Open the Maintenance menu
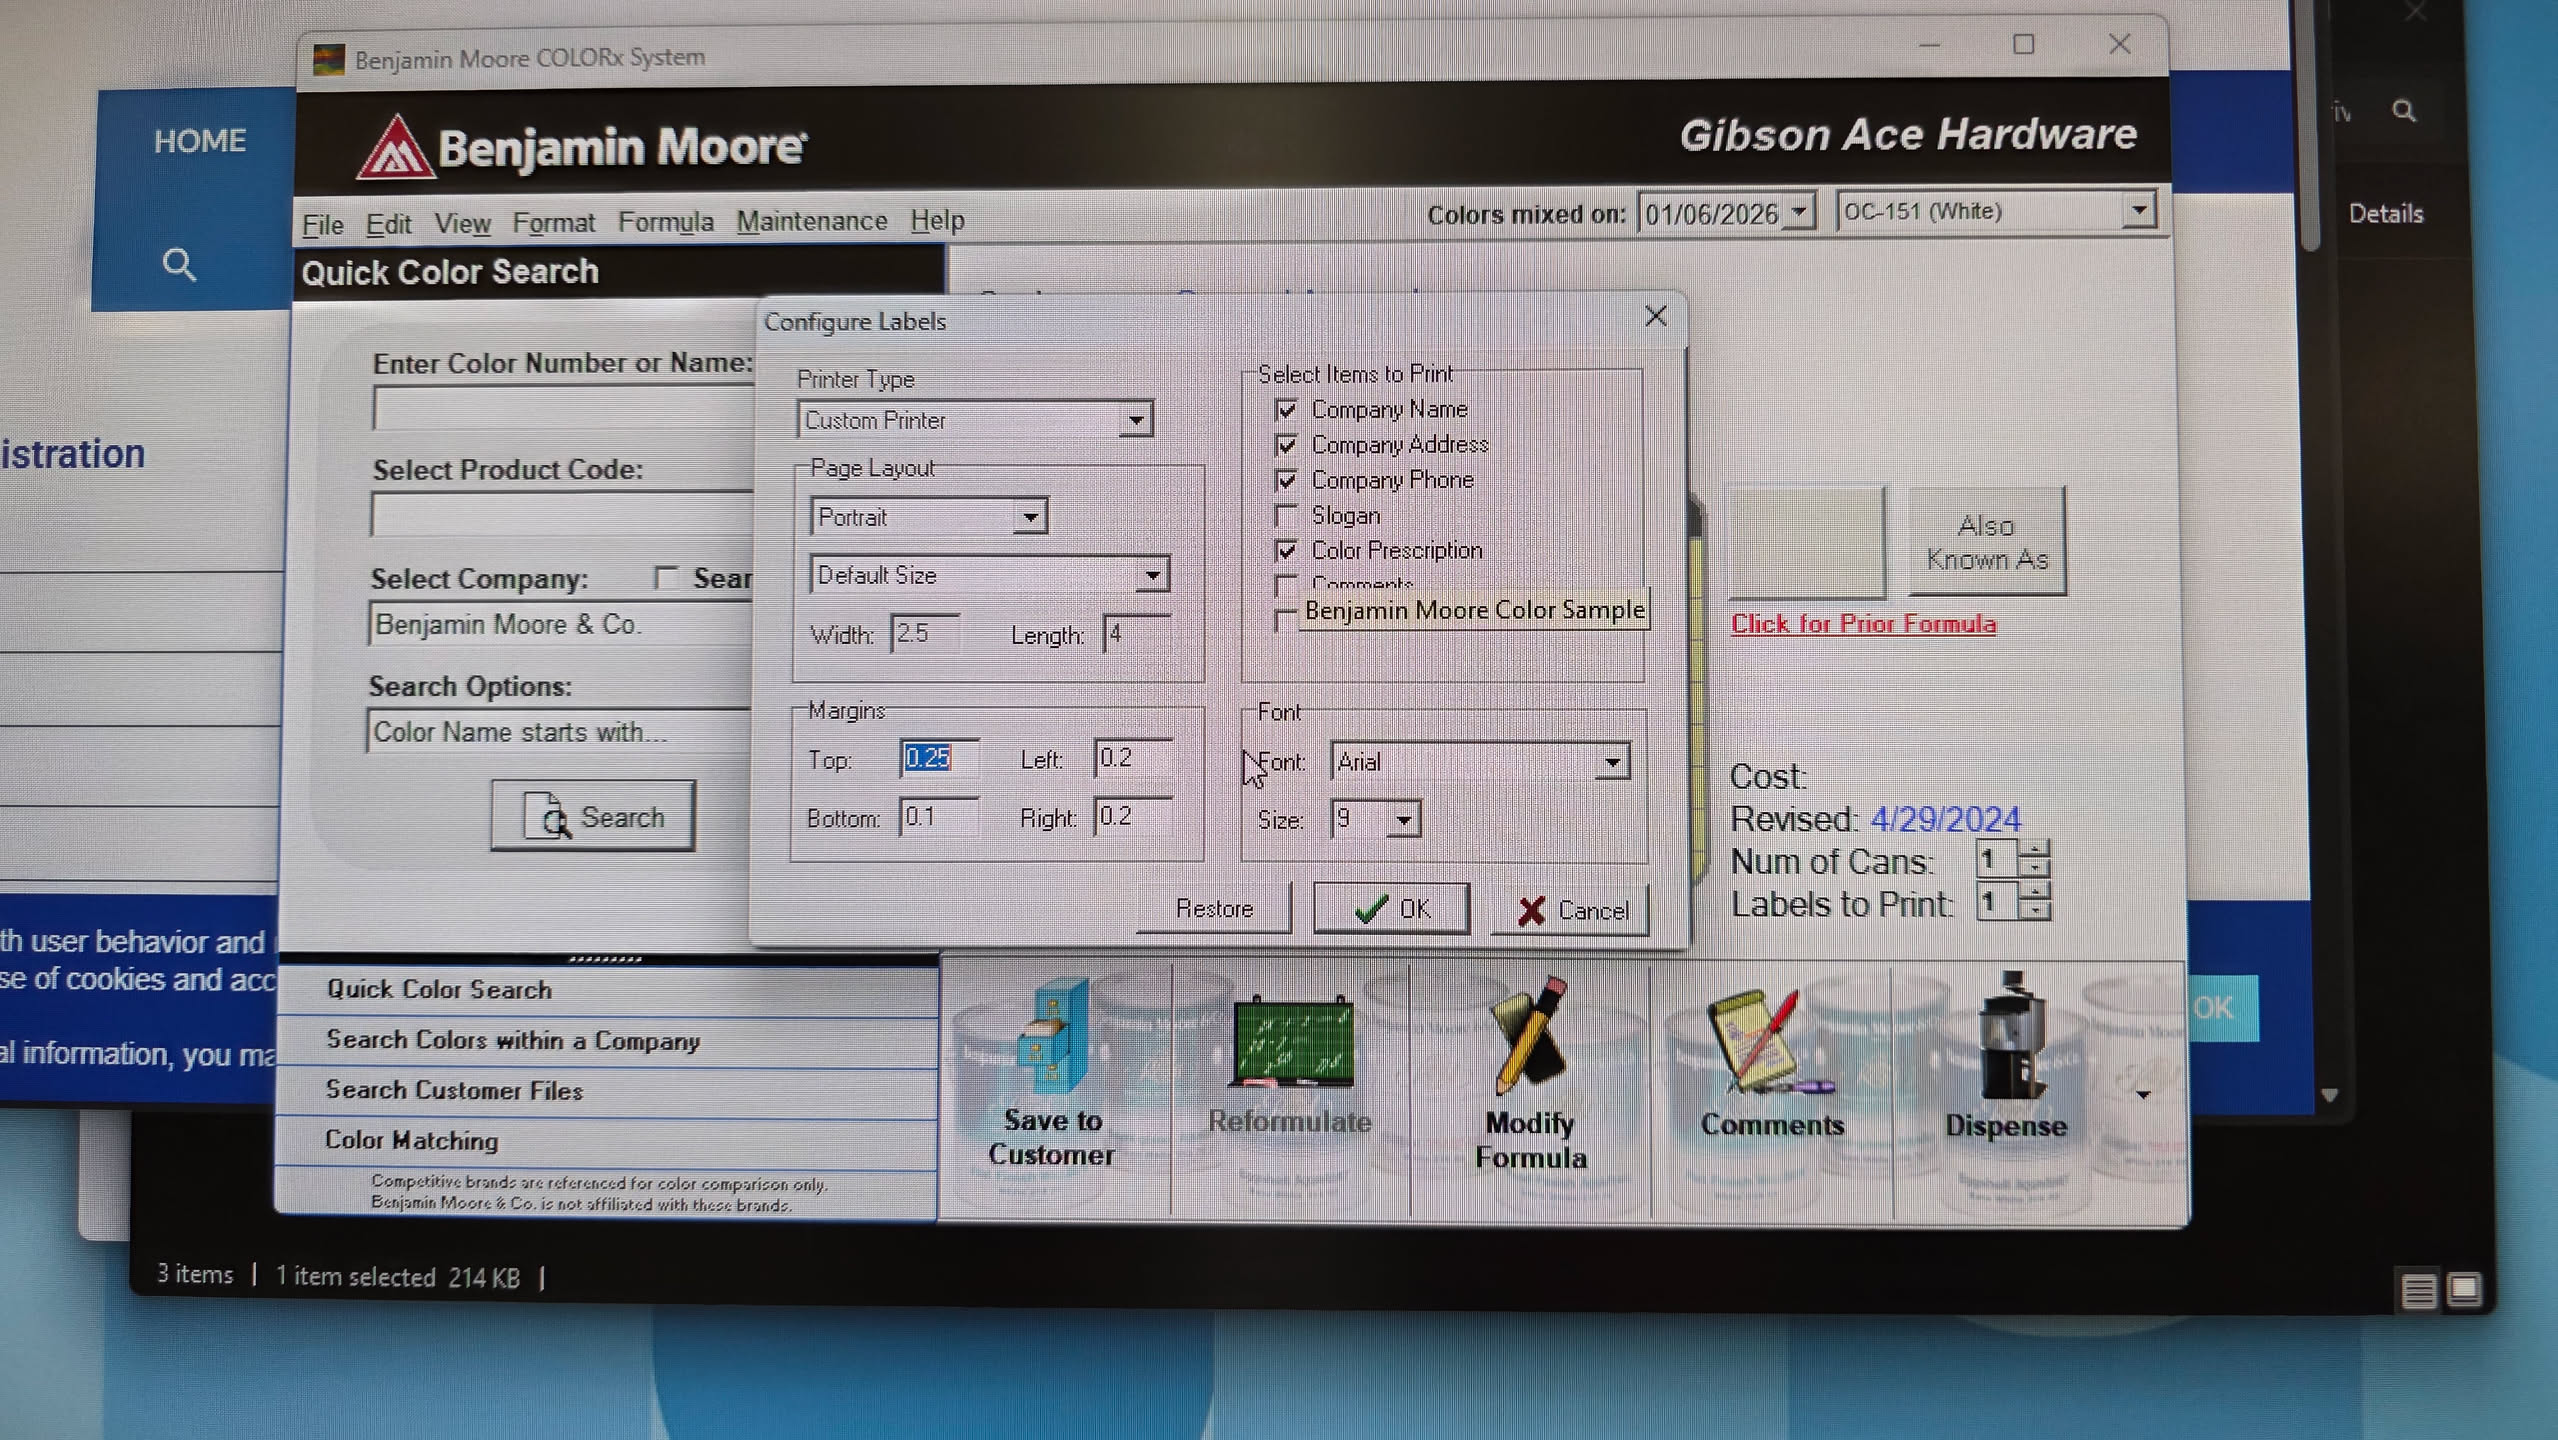Viewport: 2558px width, 1440px height. [x=811, y=221]
